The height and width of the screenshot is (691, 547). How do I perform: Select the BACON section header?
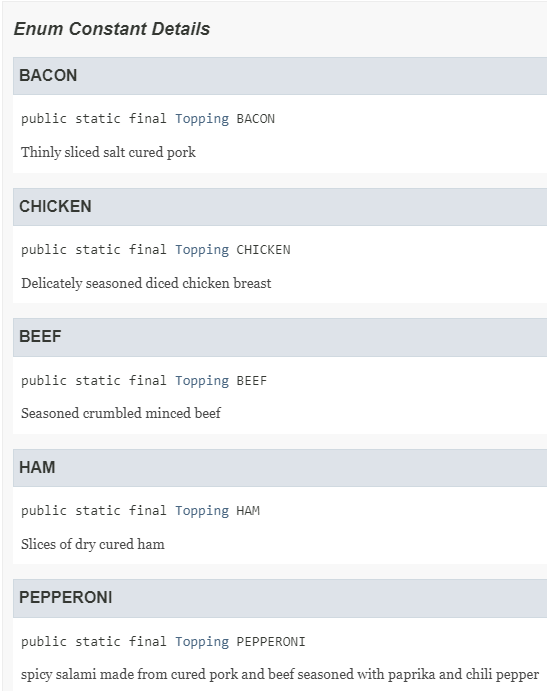[x=280, y=76]
